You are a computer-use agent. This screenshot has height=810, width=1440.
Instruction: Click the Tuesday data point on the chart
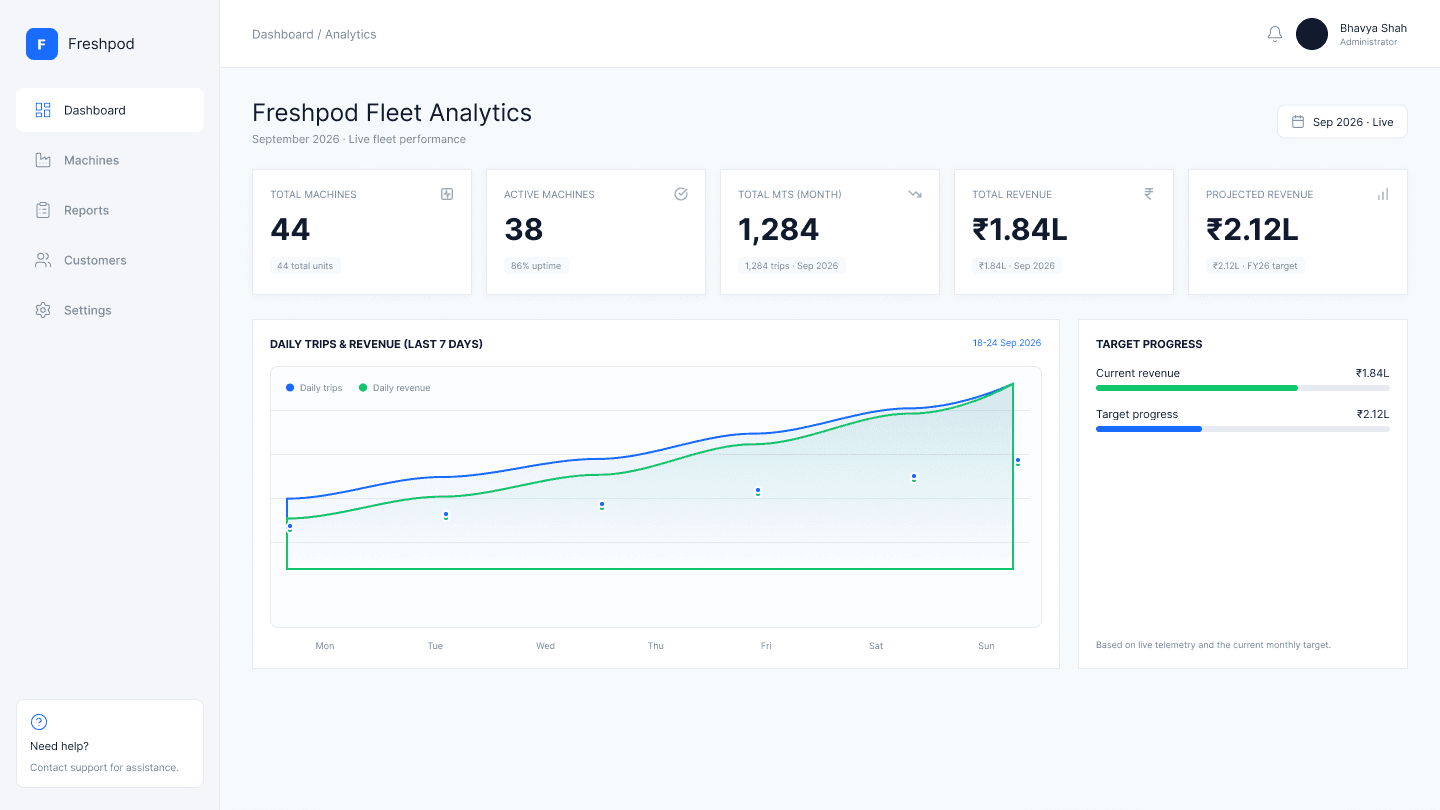tap(446, 515)
